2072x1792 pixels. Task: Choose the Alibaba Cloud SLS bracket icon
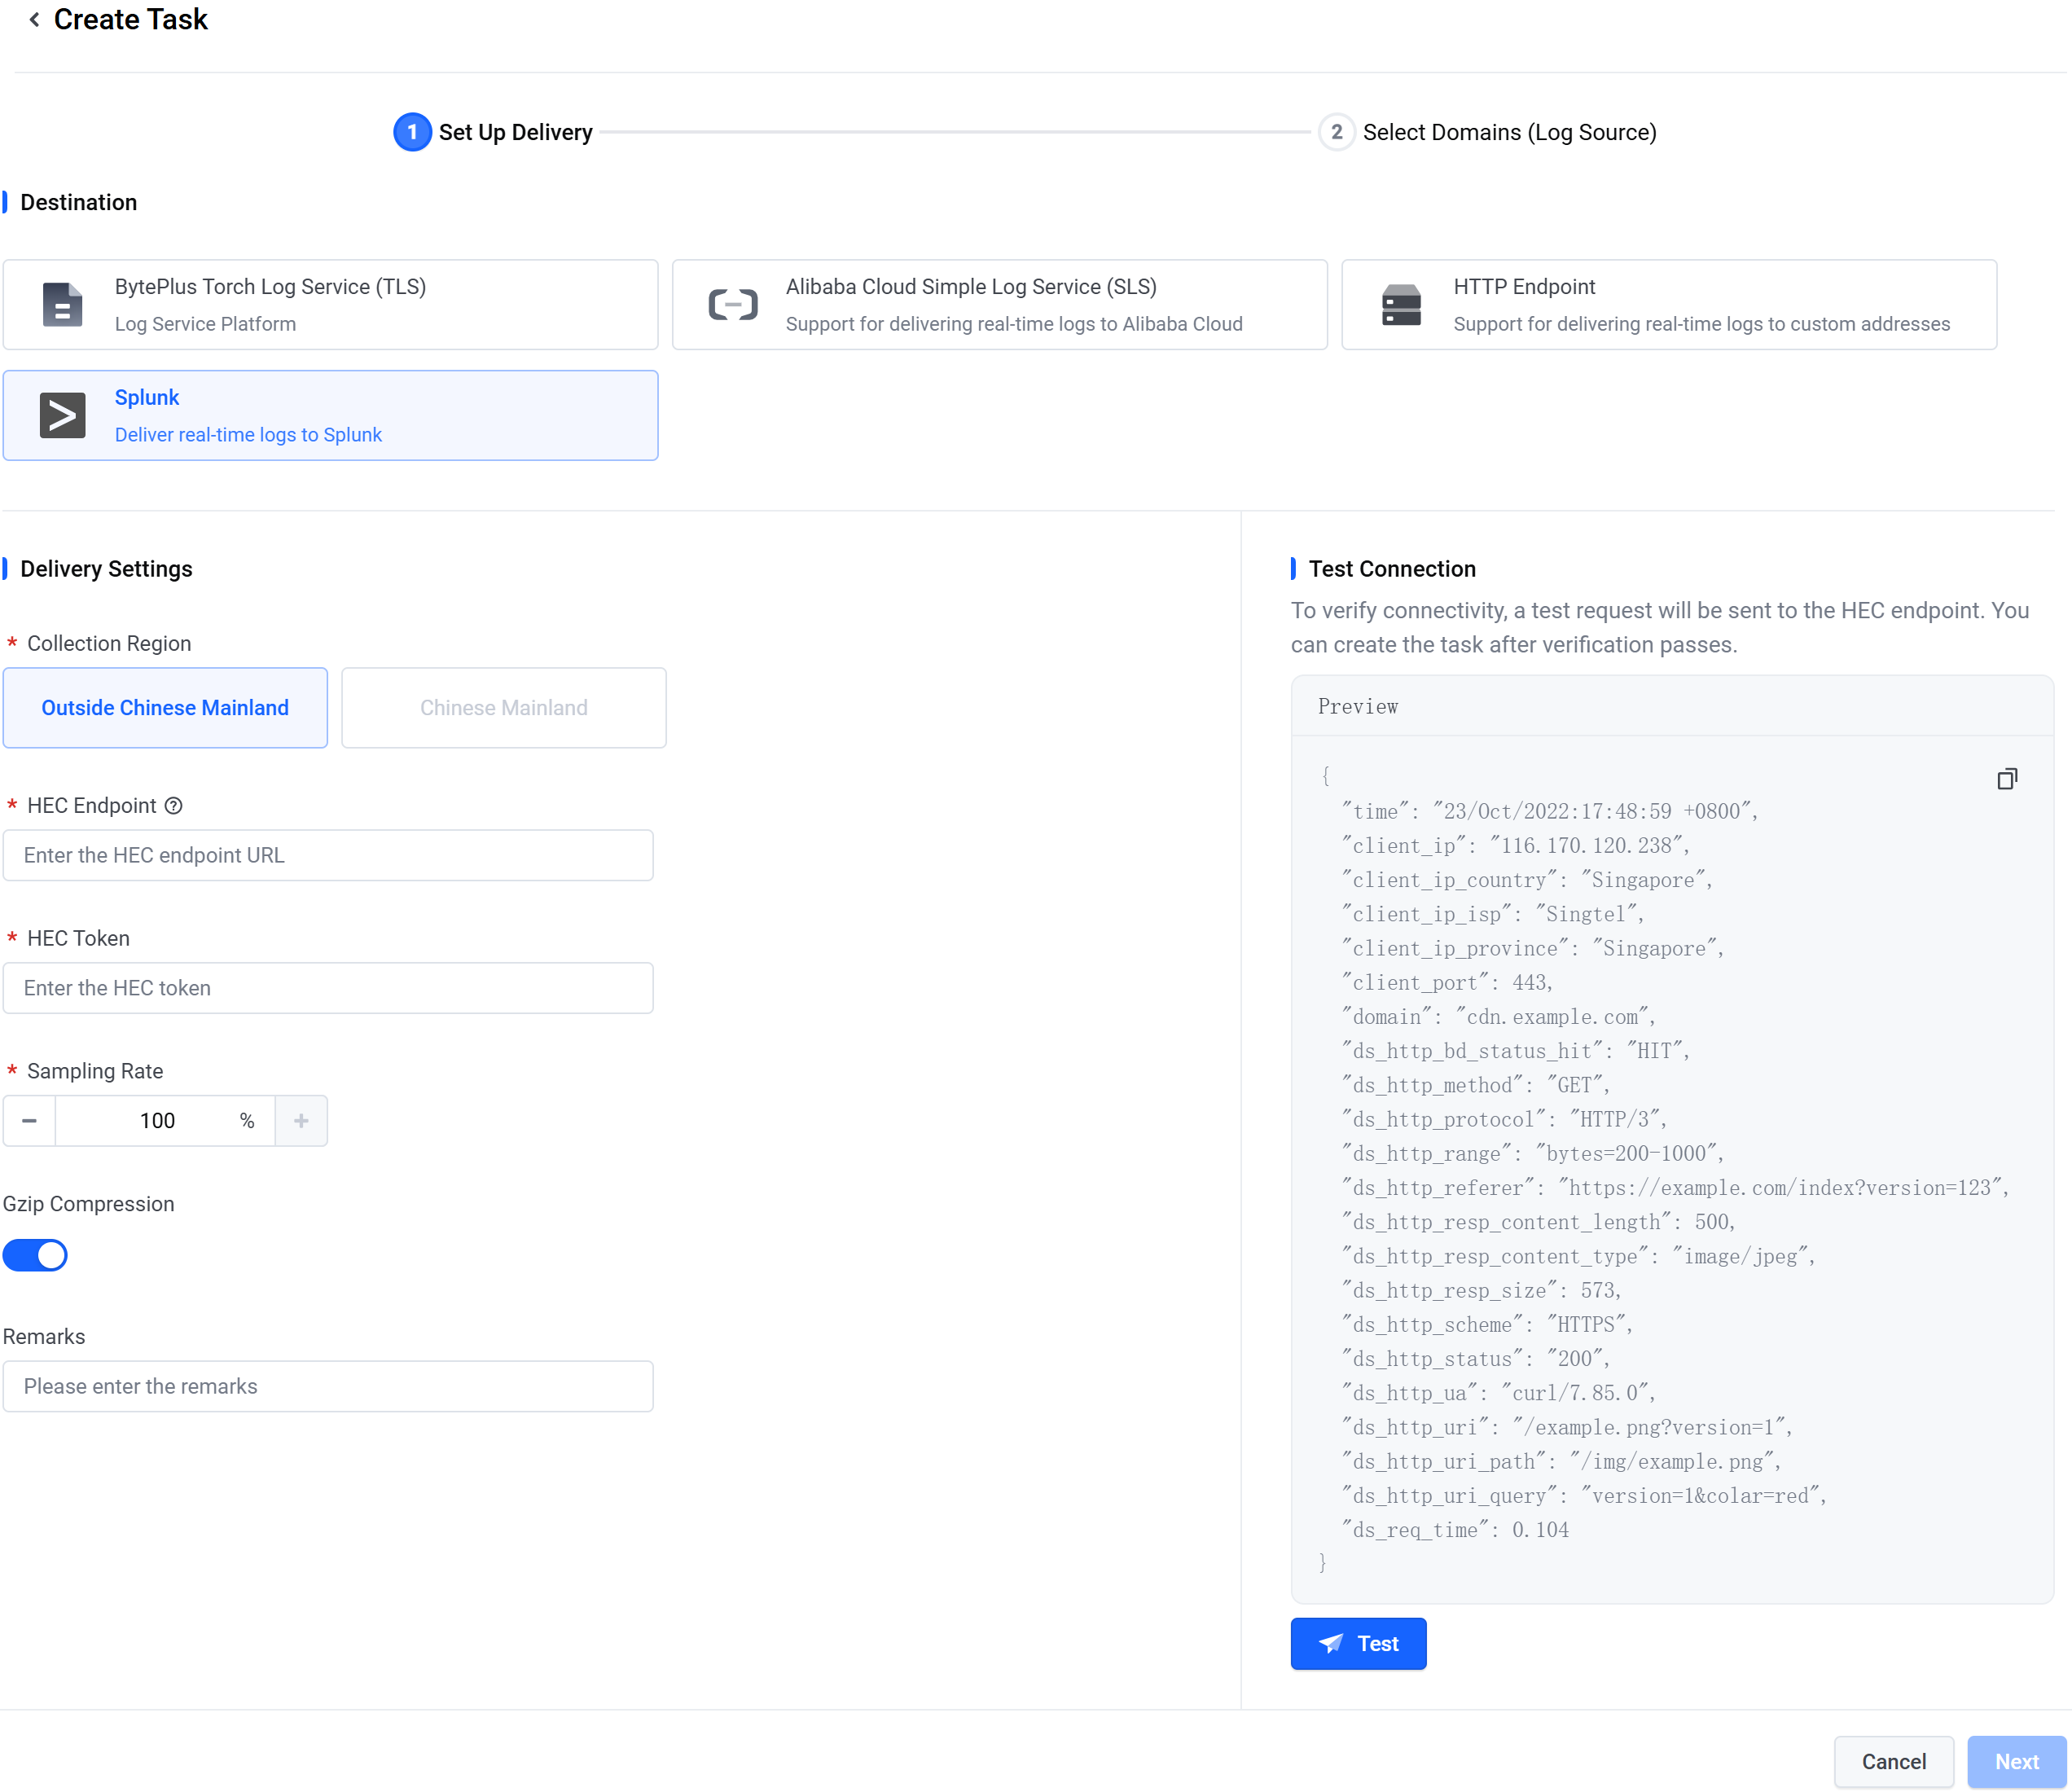pos(732,305)
